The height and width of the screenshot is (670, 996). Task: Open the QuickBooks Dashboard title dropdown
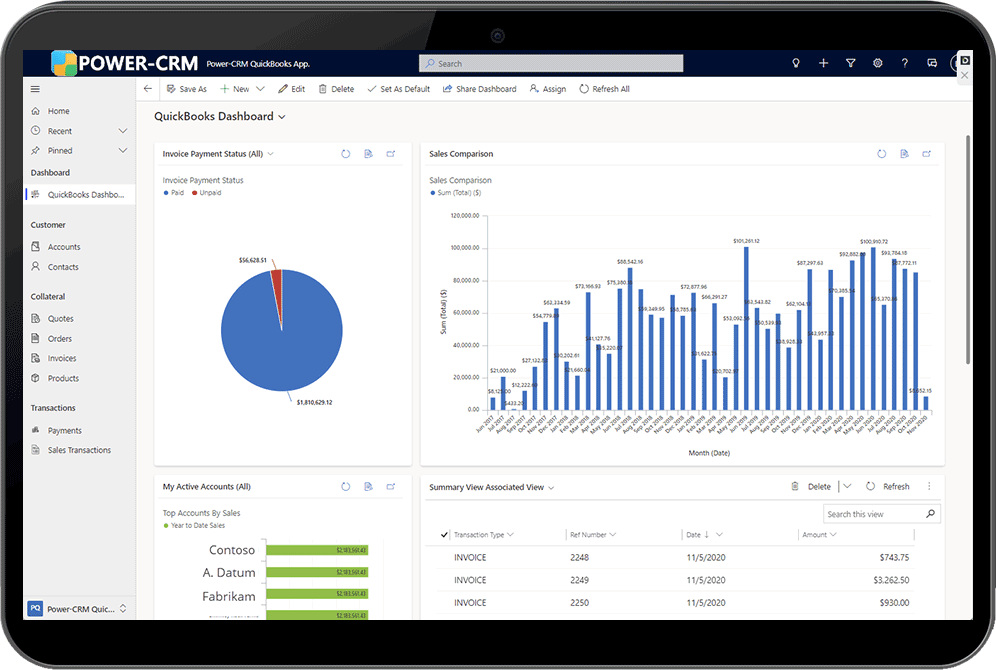click(281, 117)
